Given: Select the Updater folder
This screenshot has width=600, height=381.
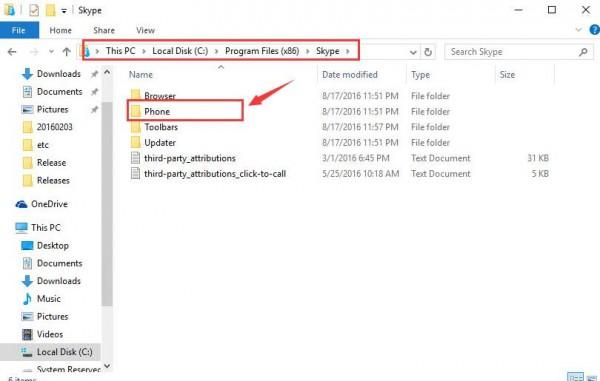Looking at the screenshot, I should pyautogui.click(x=160, y=143).
